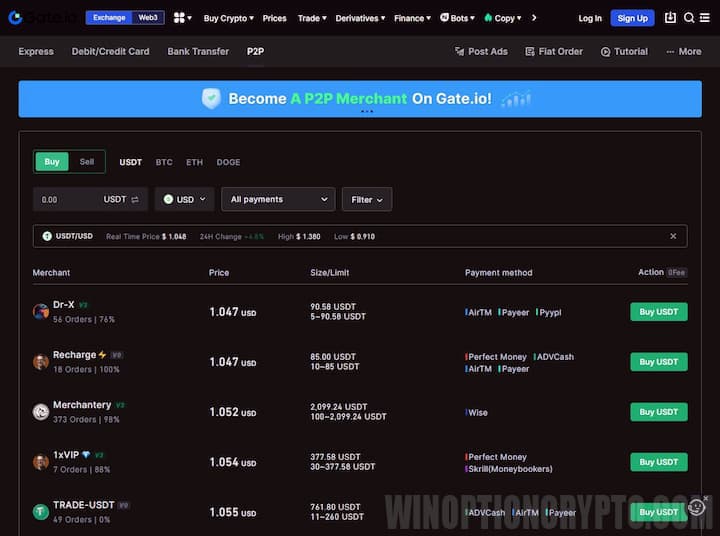This screenshot has width=720, height=536.
Task: Open the Bank Transfer tab
Action: 198,51
